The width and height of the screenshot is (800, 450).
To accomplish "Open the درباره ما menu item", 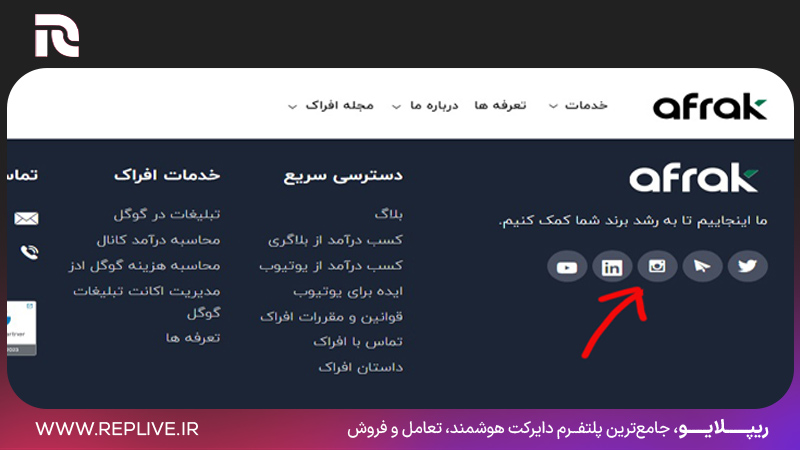I will (434, 105).
